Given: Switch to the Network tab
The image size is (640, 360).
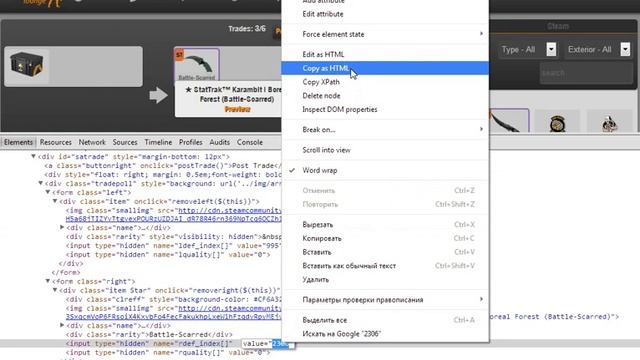Looking at the screenshot, I should click(x=92, y=142).
